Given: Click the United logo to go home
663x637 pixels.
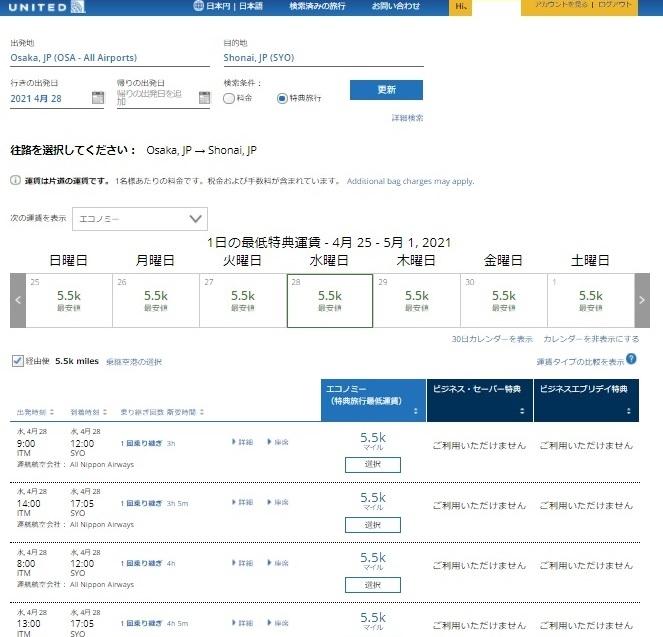Looking at the screenshot, I should click(47, 7).
